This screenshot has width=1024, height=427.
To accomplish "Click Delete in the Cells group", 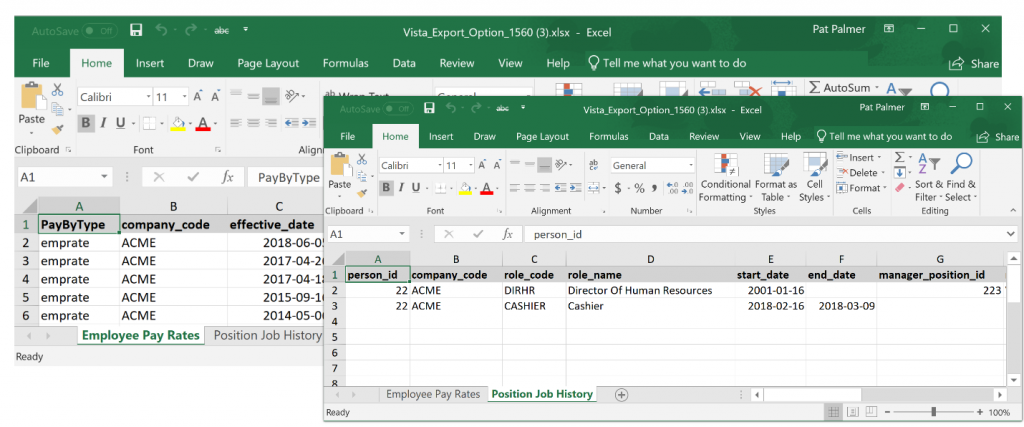I will click(860, 172).
